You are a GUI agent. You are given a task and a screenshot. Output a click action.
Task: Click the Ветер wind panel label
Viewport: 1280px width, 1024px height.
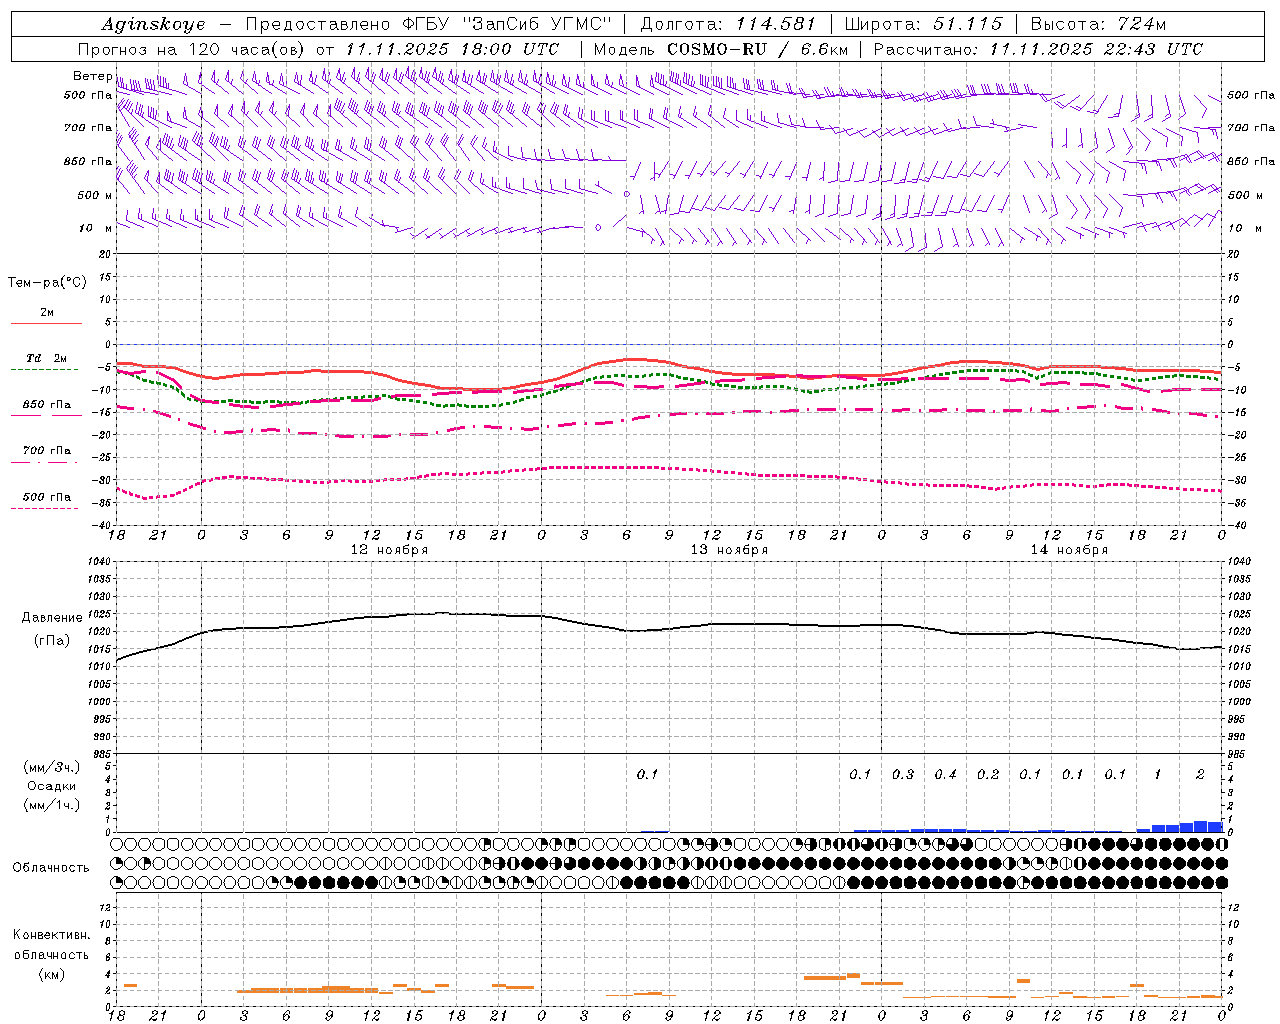point(92,76)
